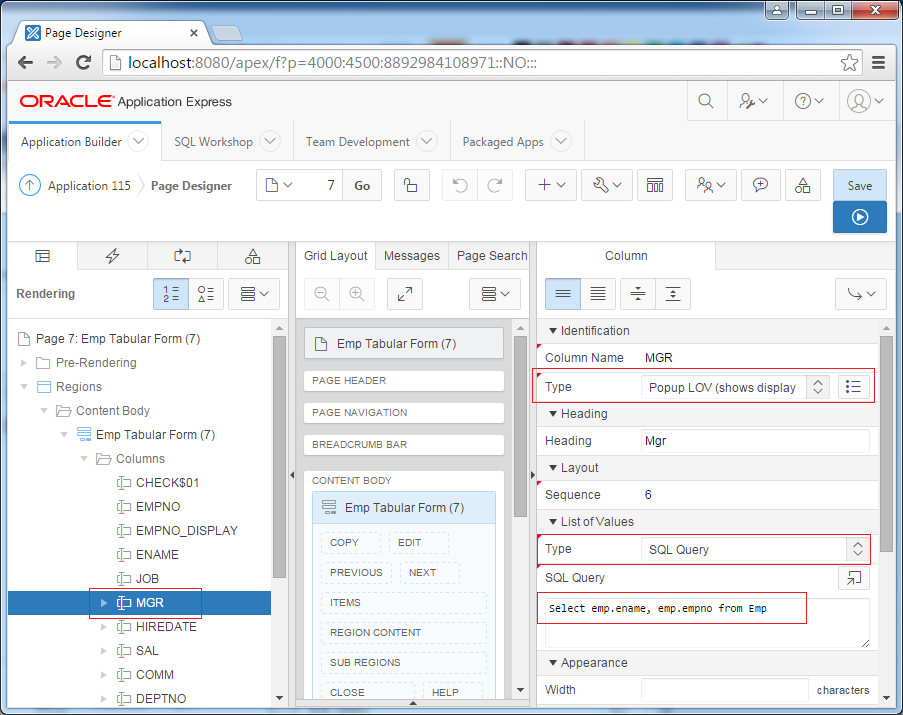Open the Rendering tree options menu dropdown
Viewport: 903px width, 715px height.
[254, 294]
